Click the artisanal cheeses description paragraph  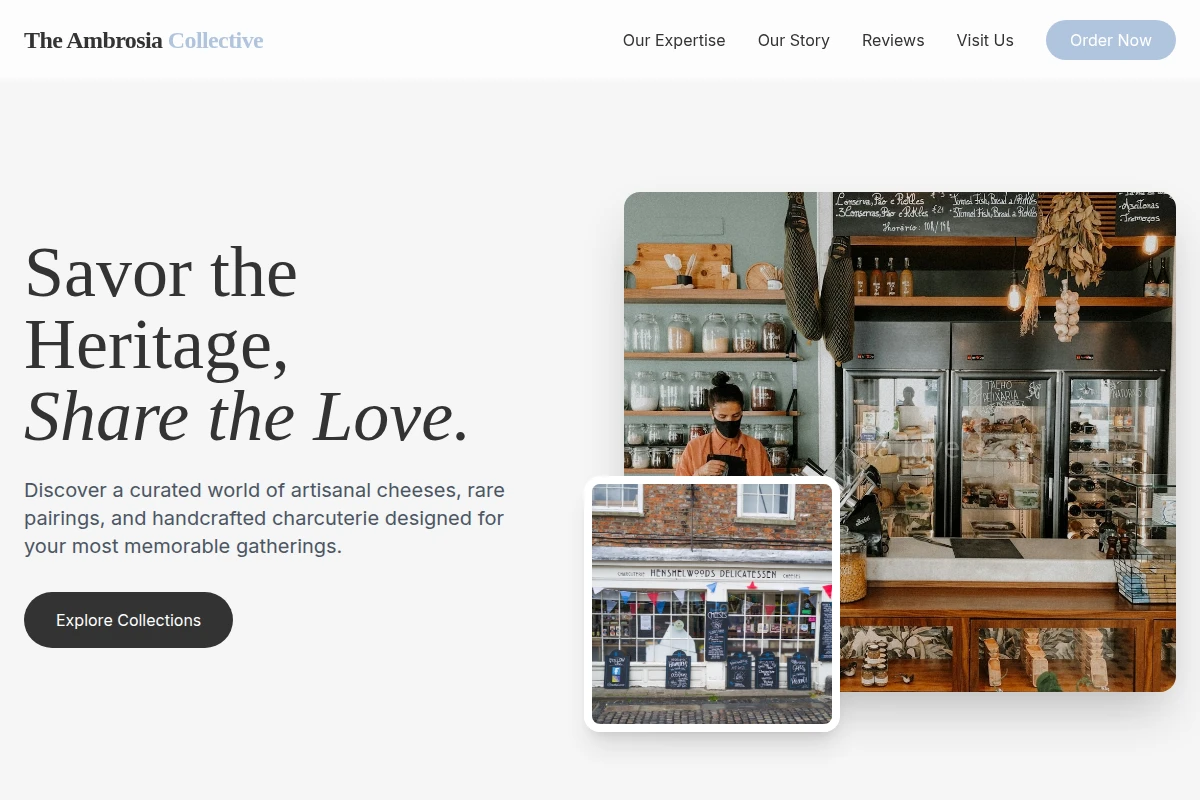[x=265, y=518]
